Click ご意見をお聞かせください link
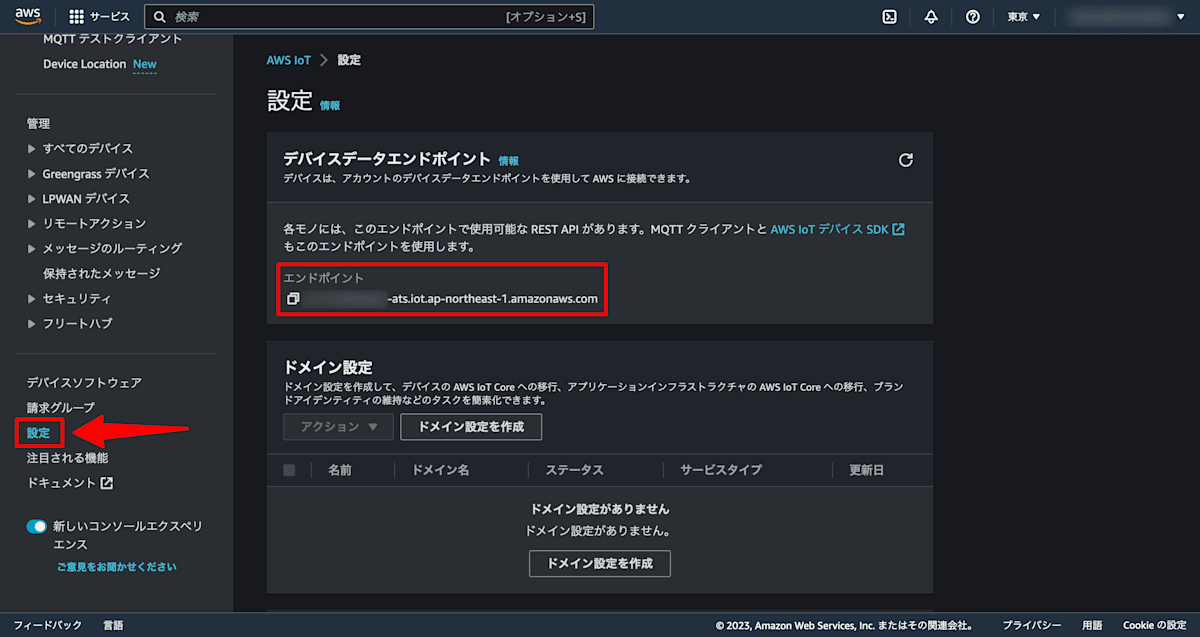This screenshot has width=1200, height=637. tap(116, 567)
